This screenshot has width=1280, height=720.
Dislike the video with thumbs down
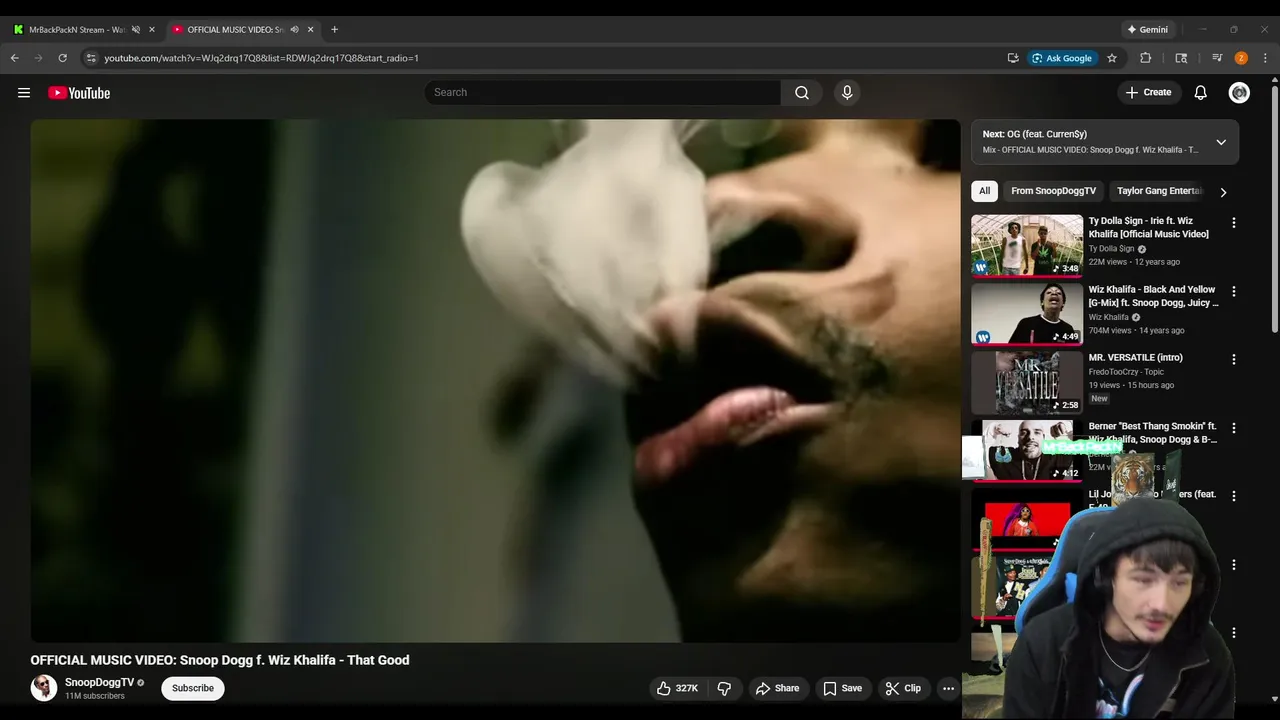[725, 688]
